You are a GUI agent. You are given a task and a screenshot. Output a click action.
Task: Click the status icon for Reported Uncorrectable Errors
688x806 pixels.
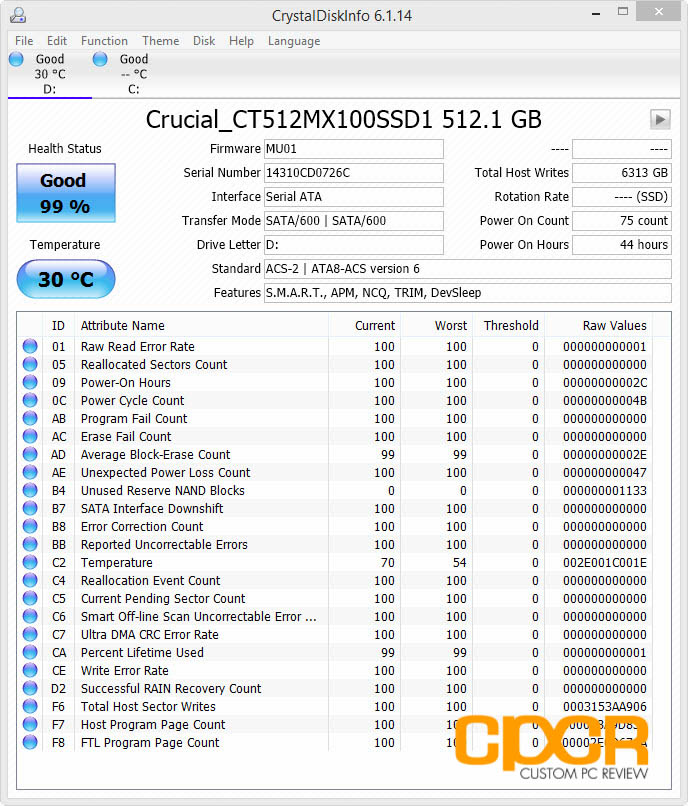(x=30, y=544)
